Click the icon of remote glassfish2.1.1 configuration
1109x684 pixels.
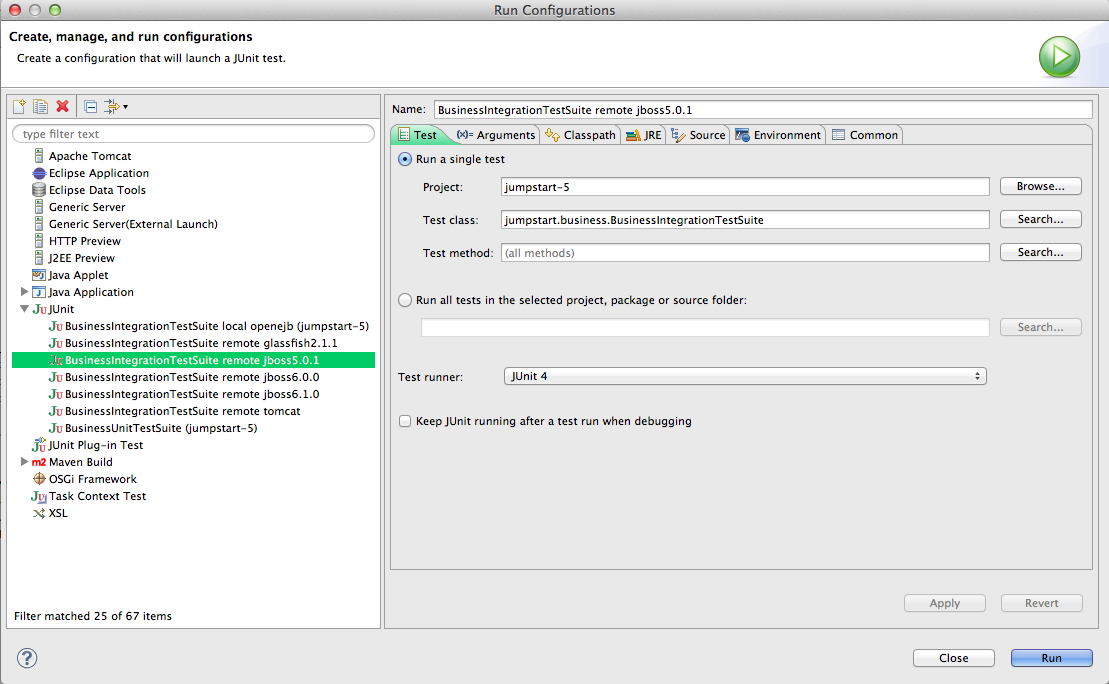tap(56, 343)
